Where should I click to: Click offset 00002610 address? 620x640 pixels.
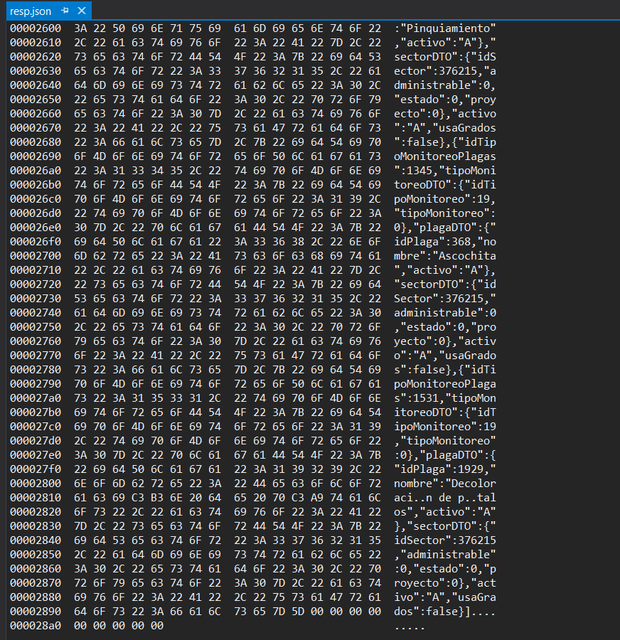point(36,42)
